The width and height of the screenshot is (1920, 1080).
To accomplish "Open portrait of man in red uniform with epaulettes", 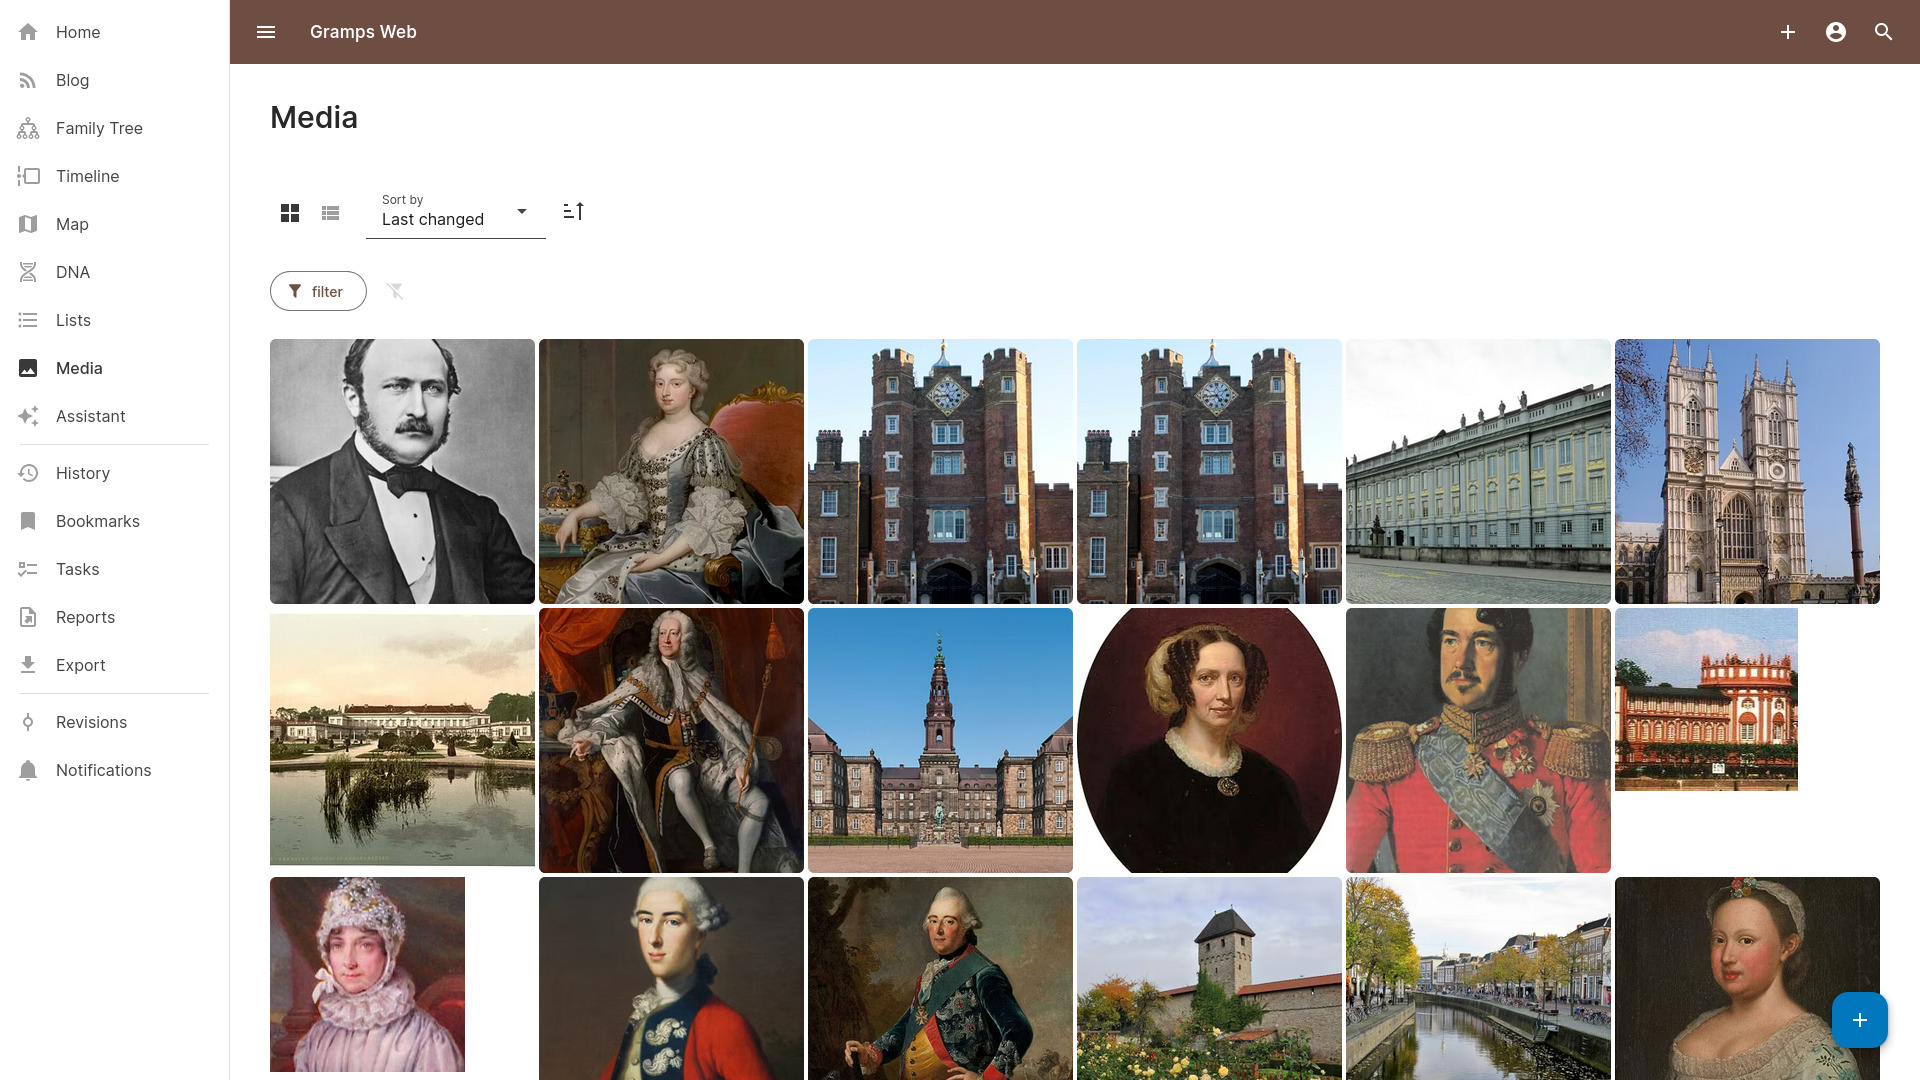I will 1478,740.
